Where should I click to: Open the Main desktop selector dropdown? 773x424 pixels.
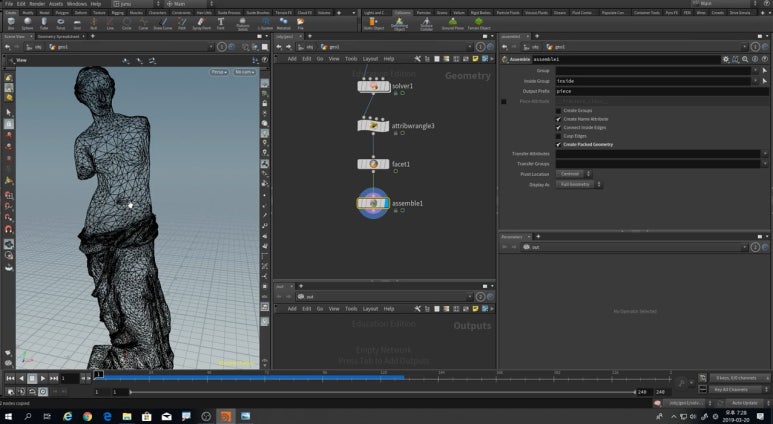pyautogui.click(x=190, y=3)
